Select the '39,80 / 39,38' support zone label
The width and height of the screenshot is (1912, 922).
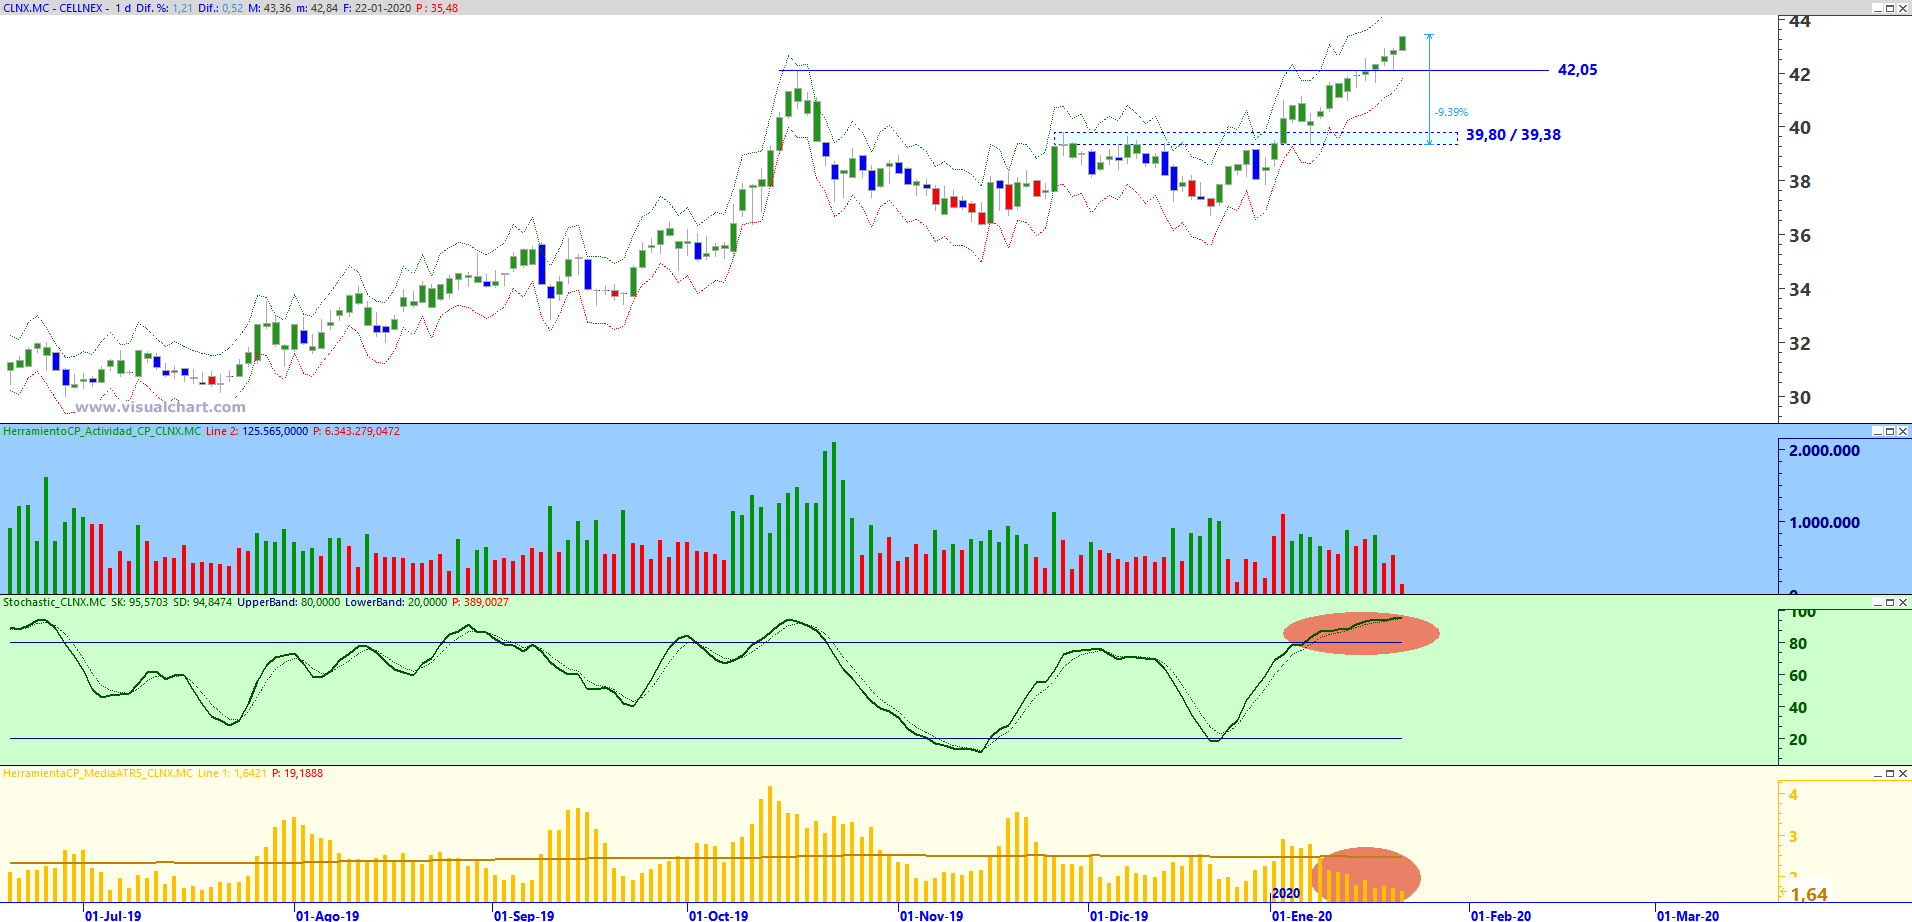point(1513,135)
